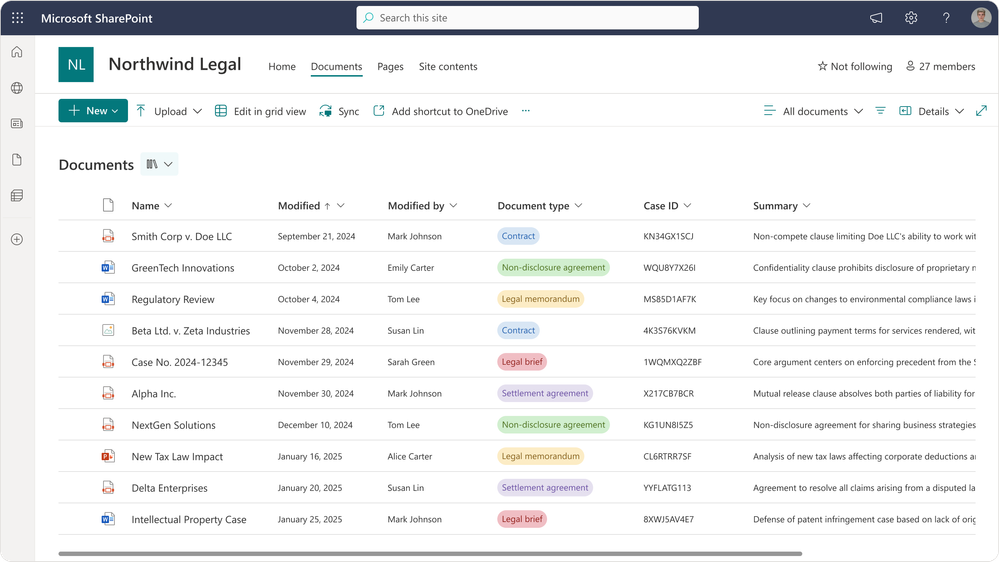Viewport: 999px width, 562px height.
Task: Open the filter pane icon
Action: click(x=880, y=111)
